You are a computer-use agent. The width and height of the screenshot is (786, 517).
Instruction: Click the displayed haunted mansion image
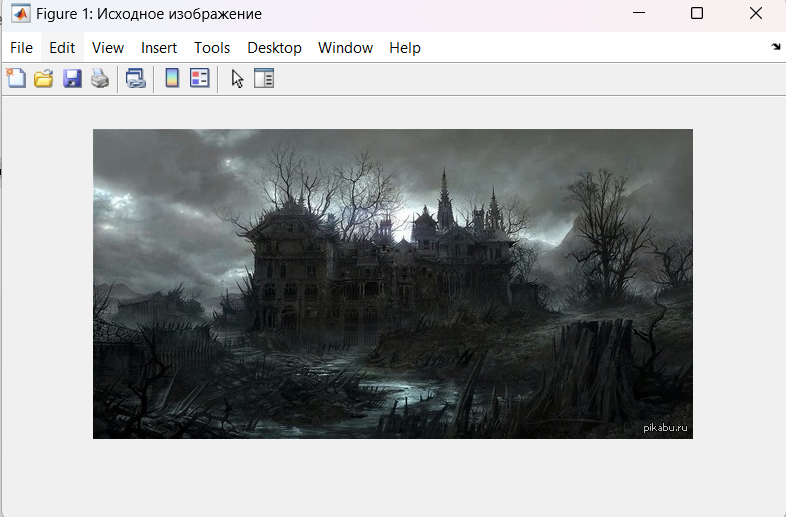[x=393, y=284]
